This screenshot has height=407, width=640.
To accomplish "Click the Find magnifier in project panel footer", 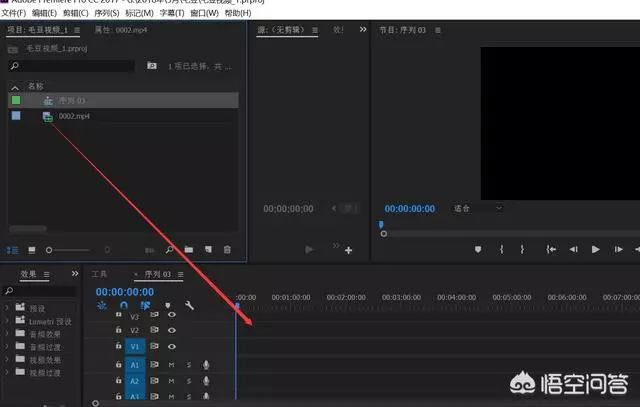I will 169,249.
